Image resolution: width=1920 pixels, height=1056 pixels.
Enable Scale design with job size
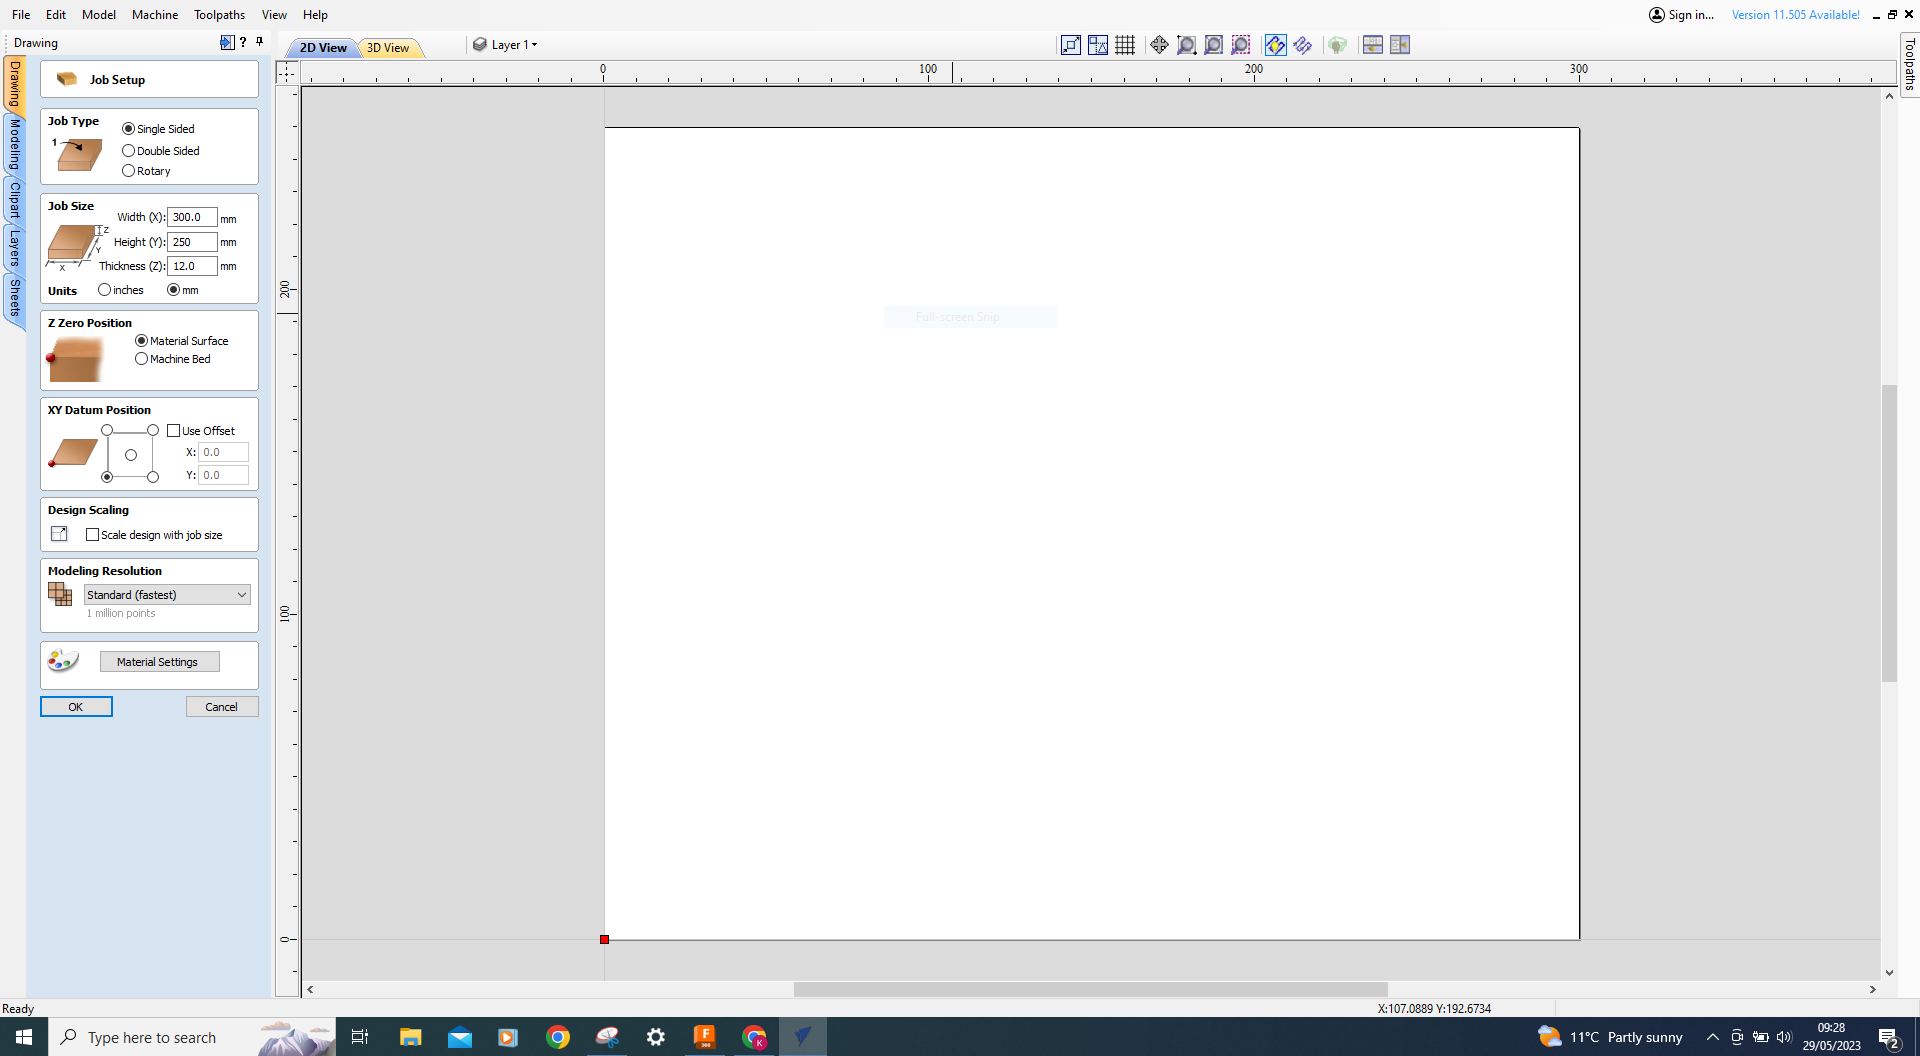93,535
